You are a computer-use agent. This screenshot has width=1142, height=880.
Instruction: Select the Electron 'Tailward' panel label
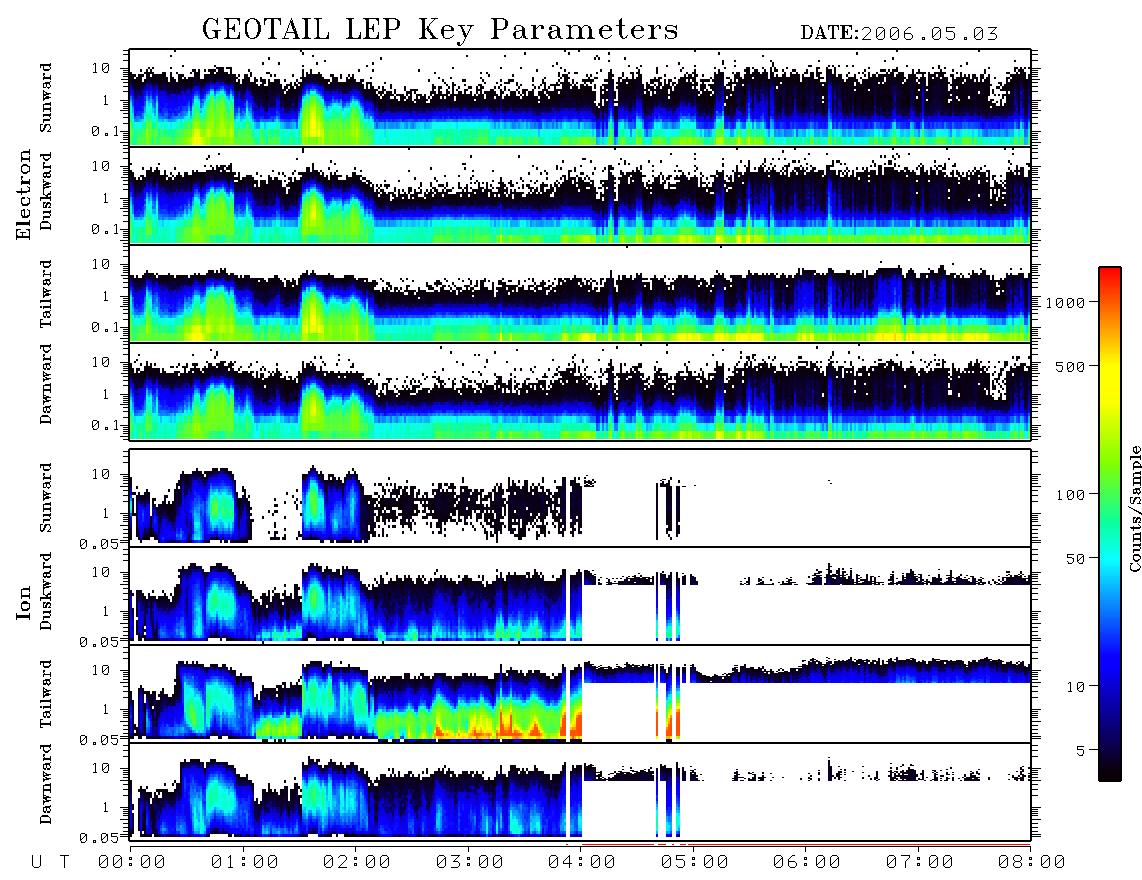(46, 293)
